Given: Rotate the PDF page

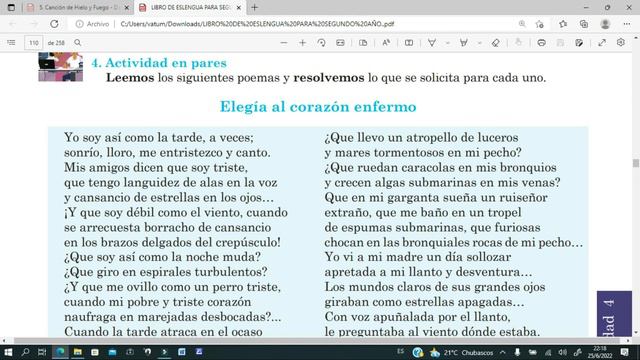Looking at the screenshot, I should pyautogui.click(x=321, y=43).
